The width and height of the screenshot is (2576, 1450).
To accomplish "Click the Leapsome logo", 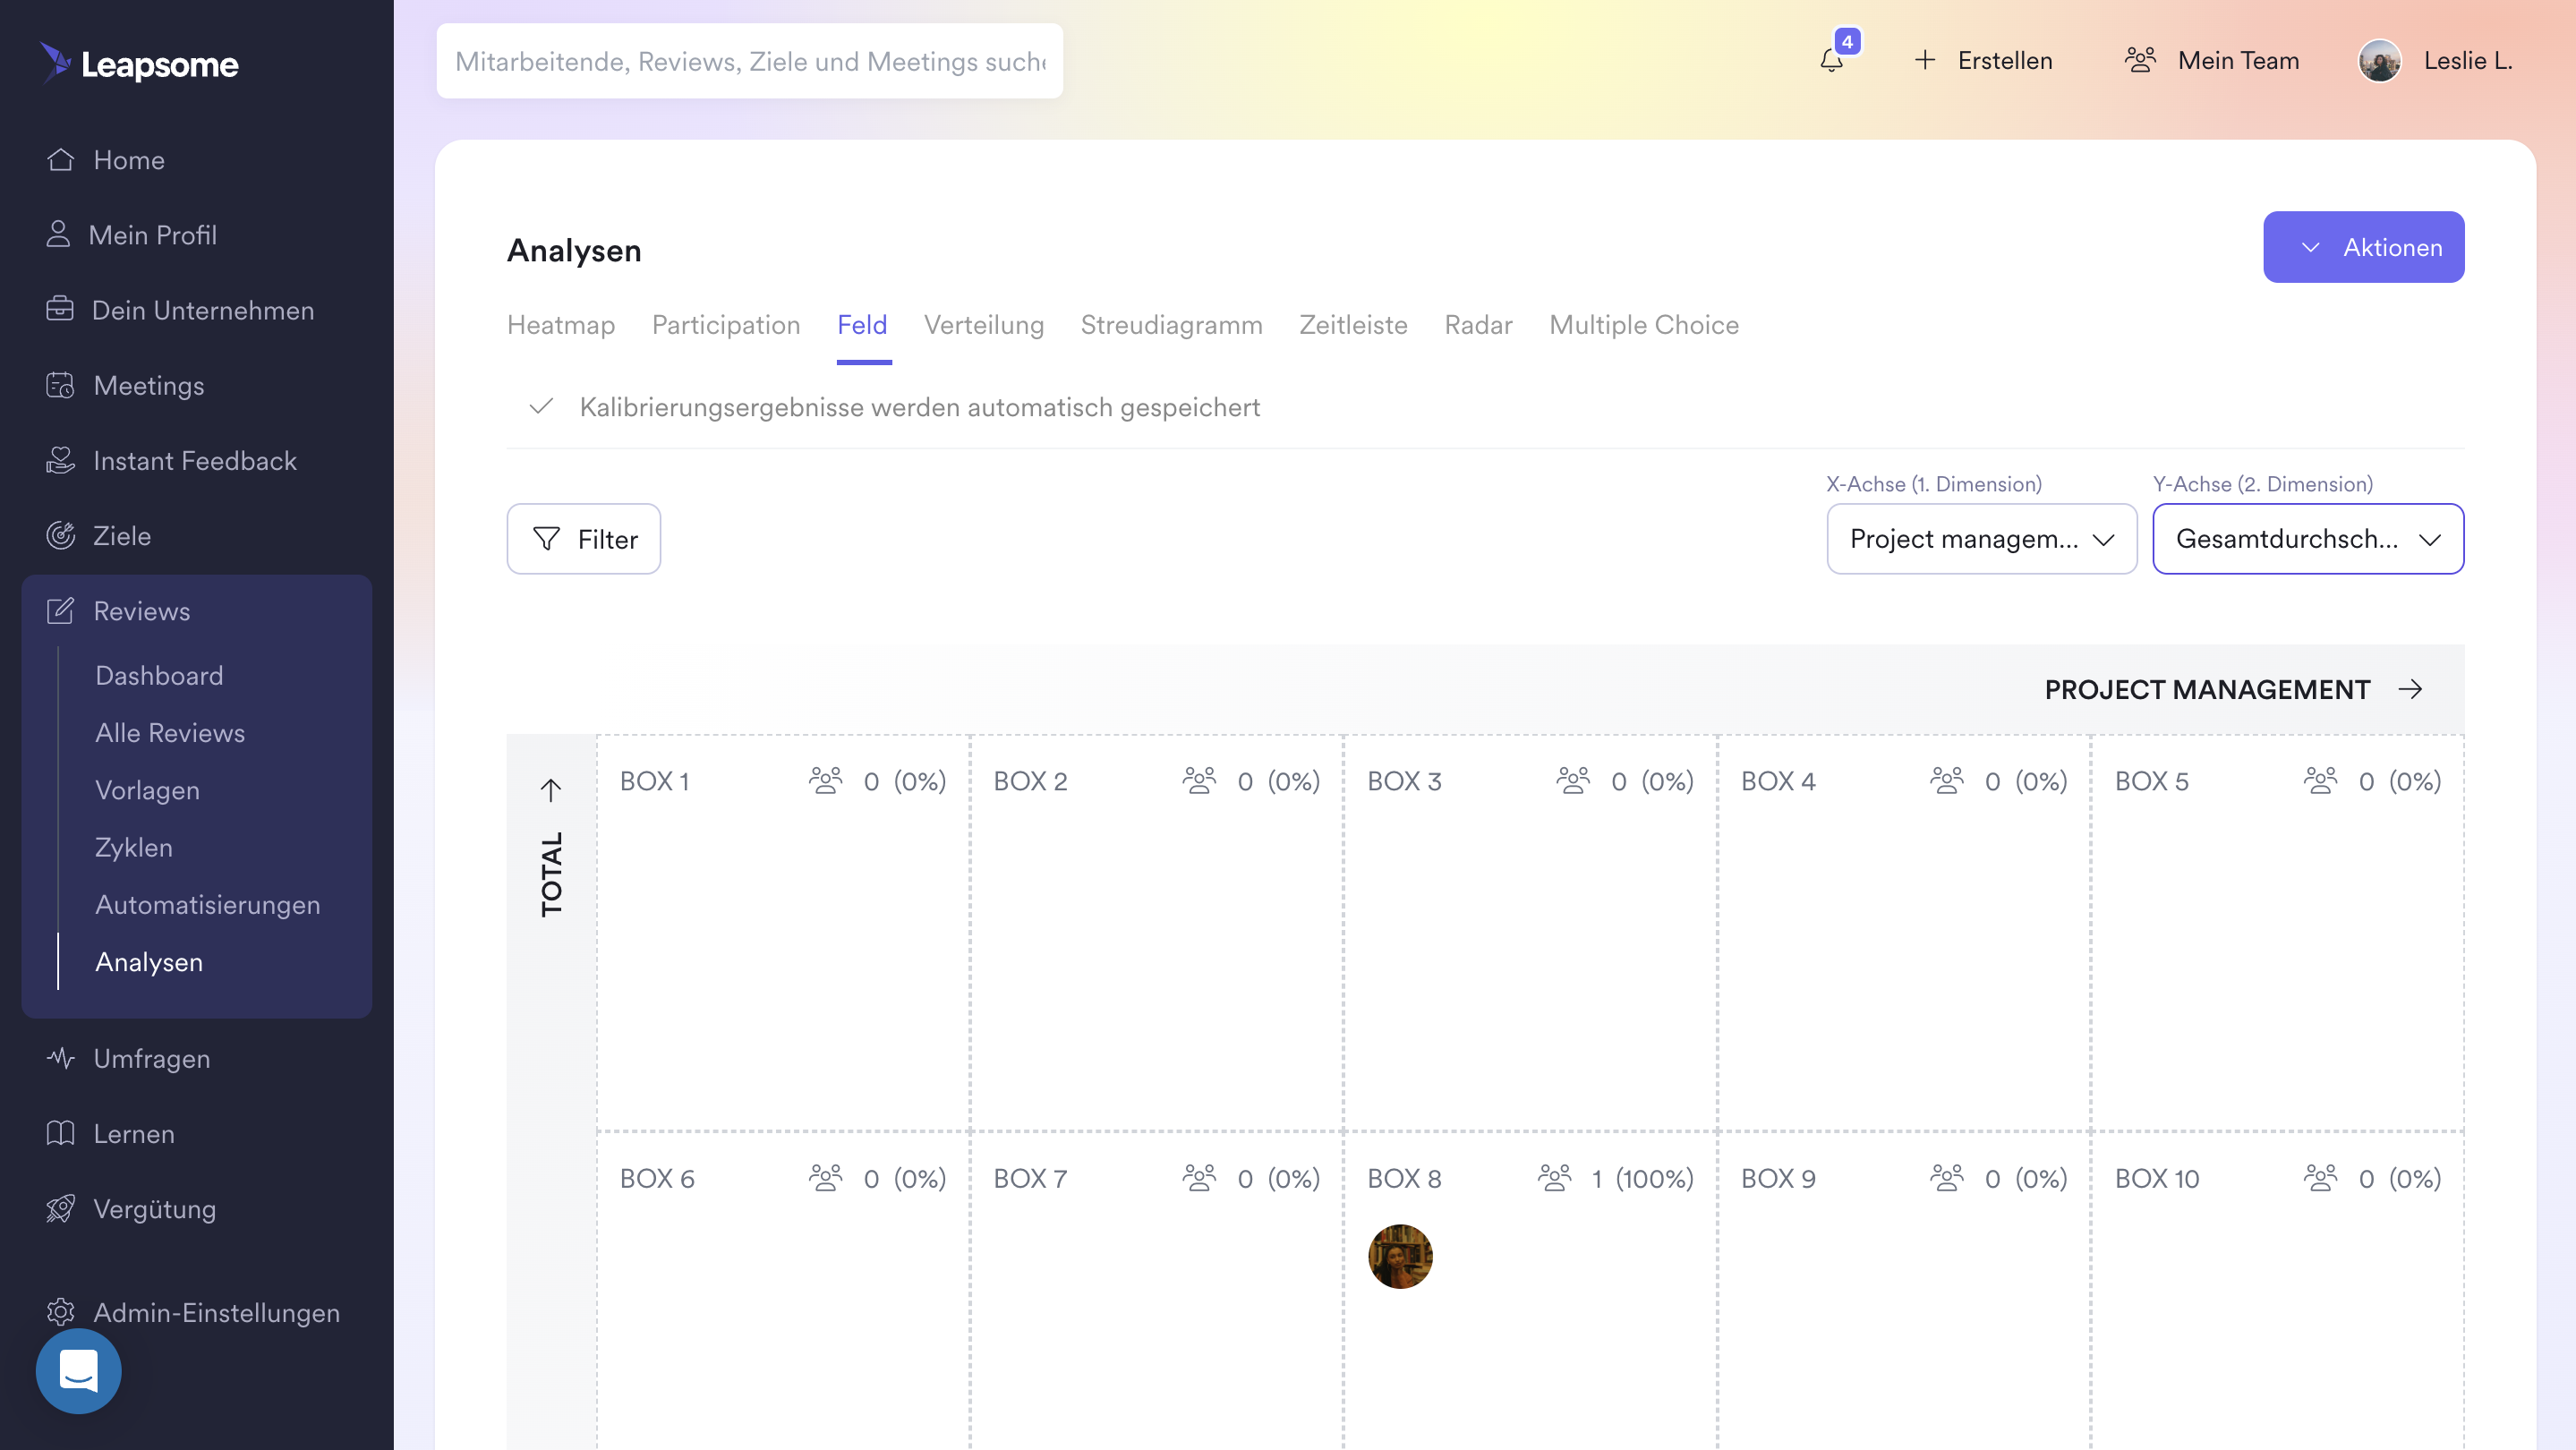I will point(139,63).
